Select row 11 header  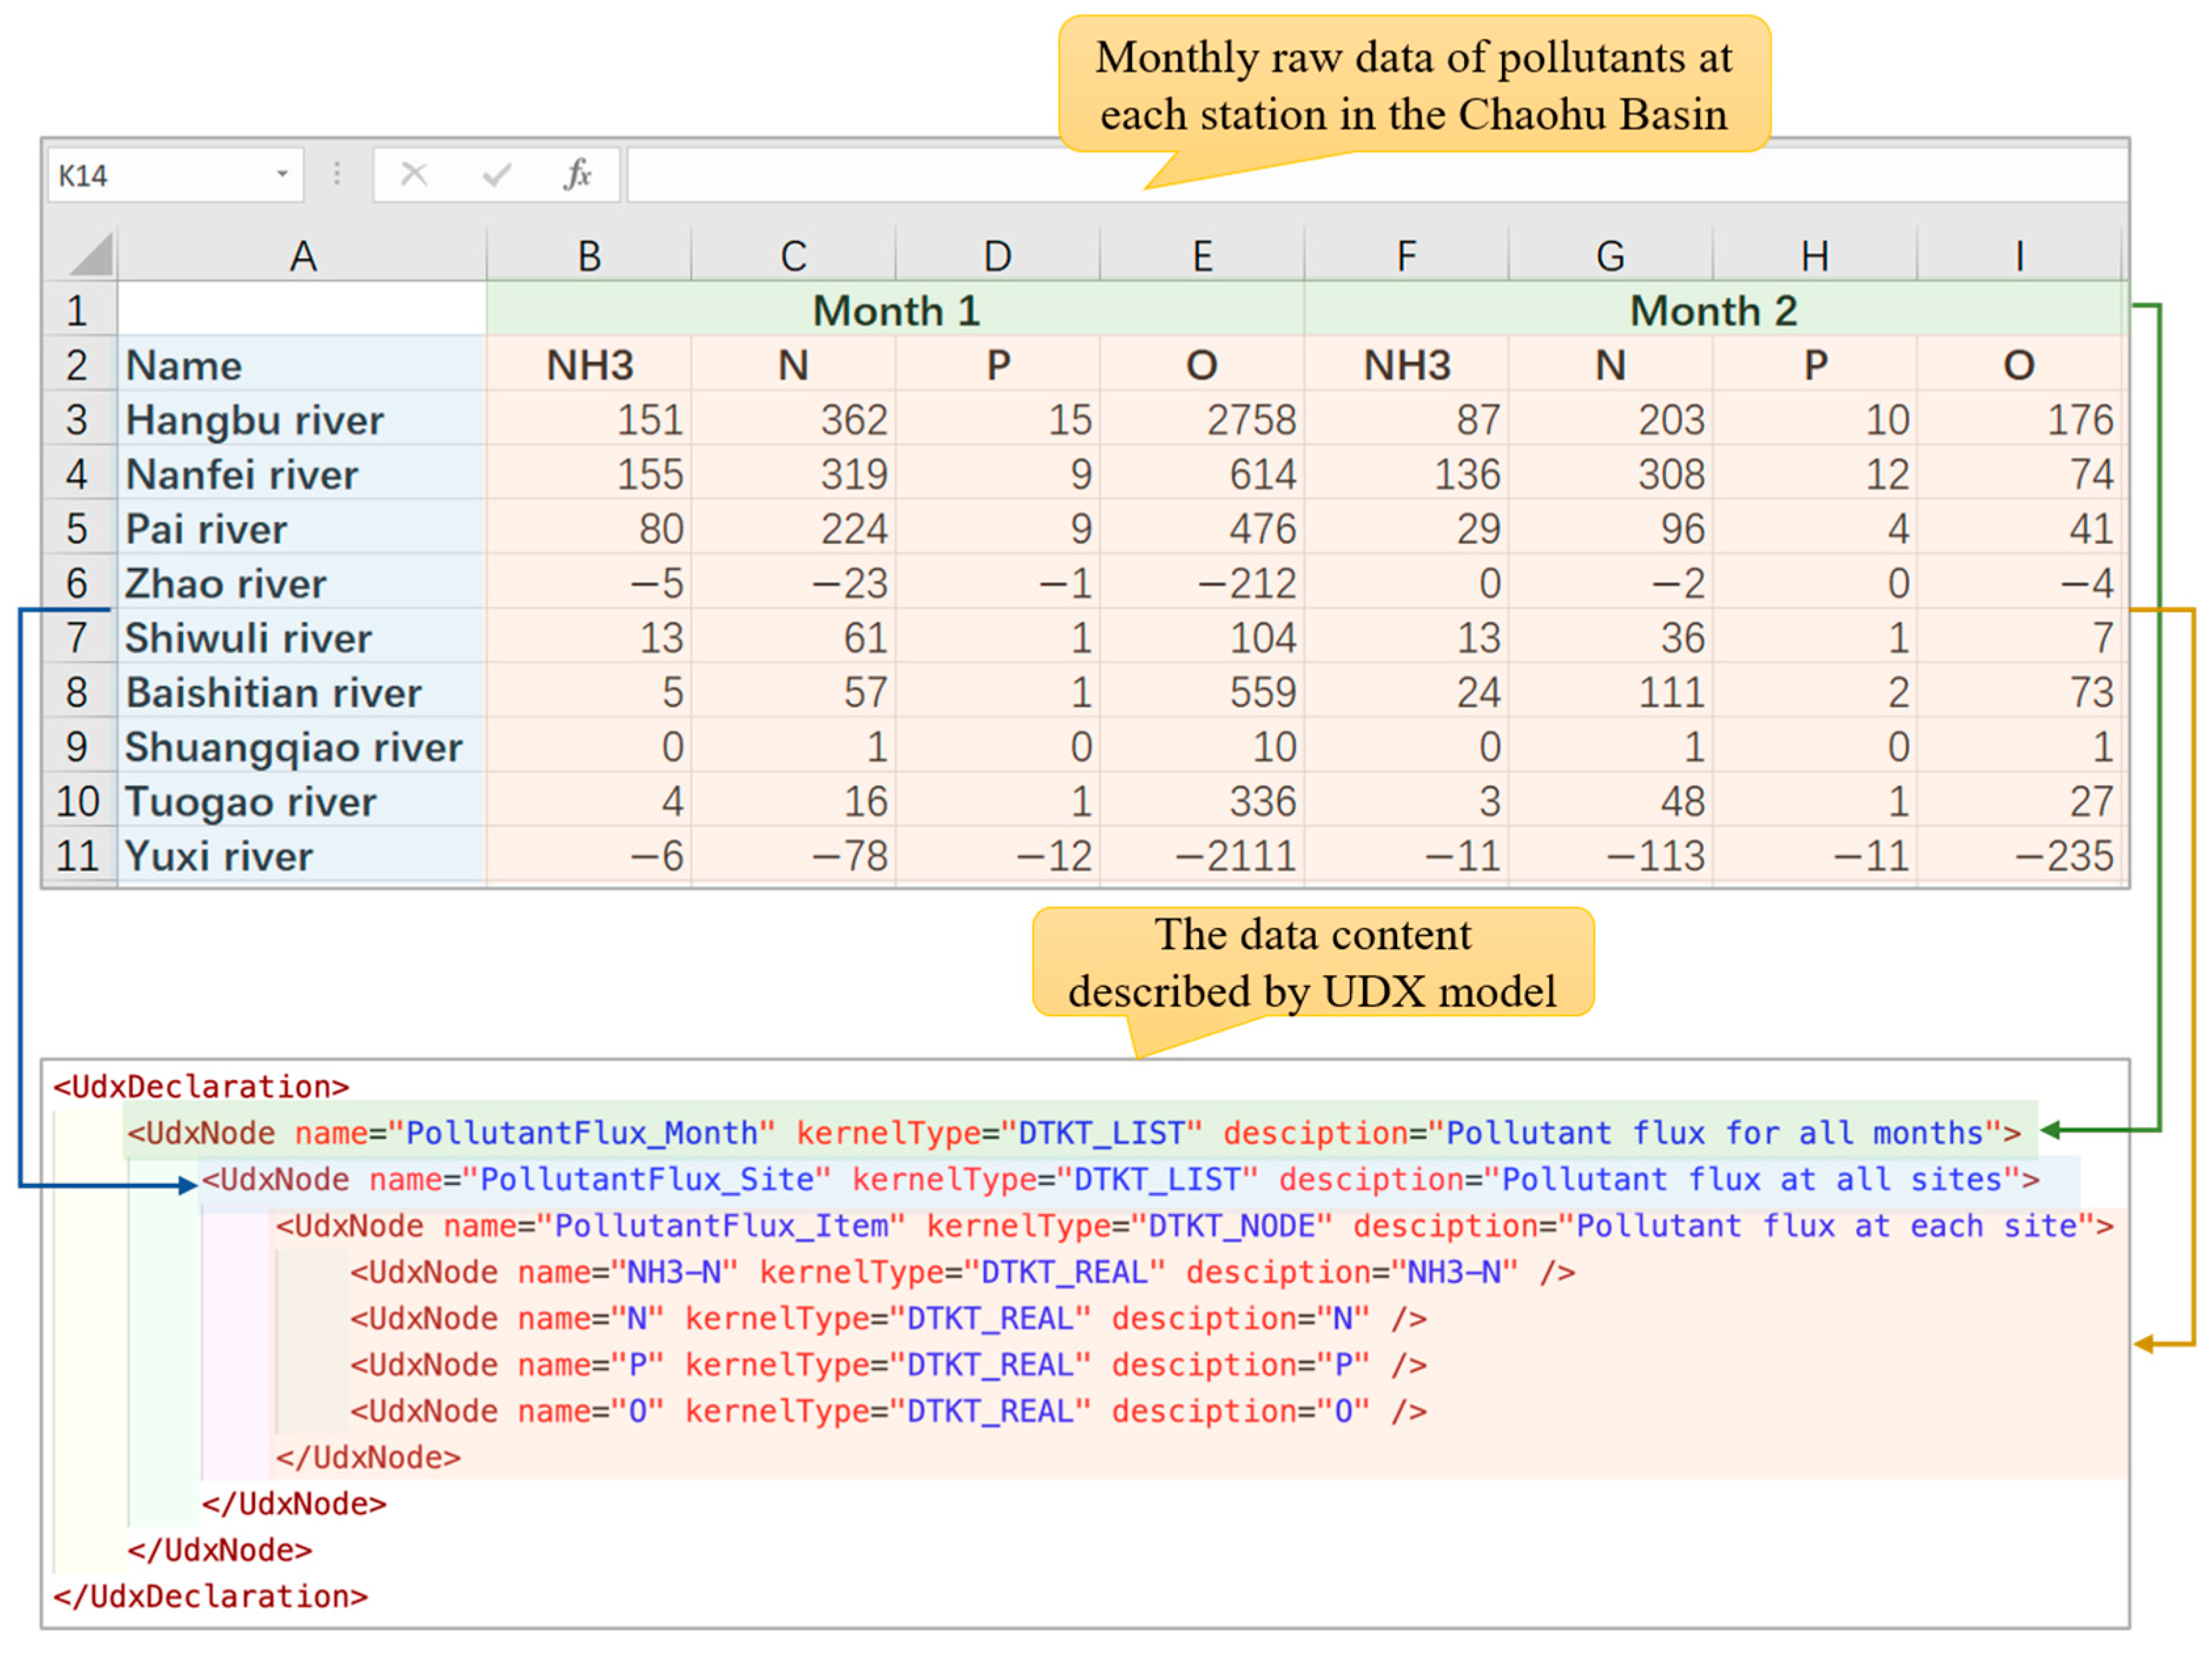point(77,856)
